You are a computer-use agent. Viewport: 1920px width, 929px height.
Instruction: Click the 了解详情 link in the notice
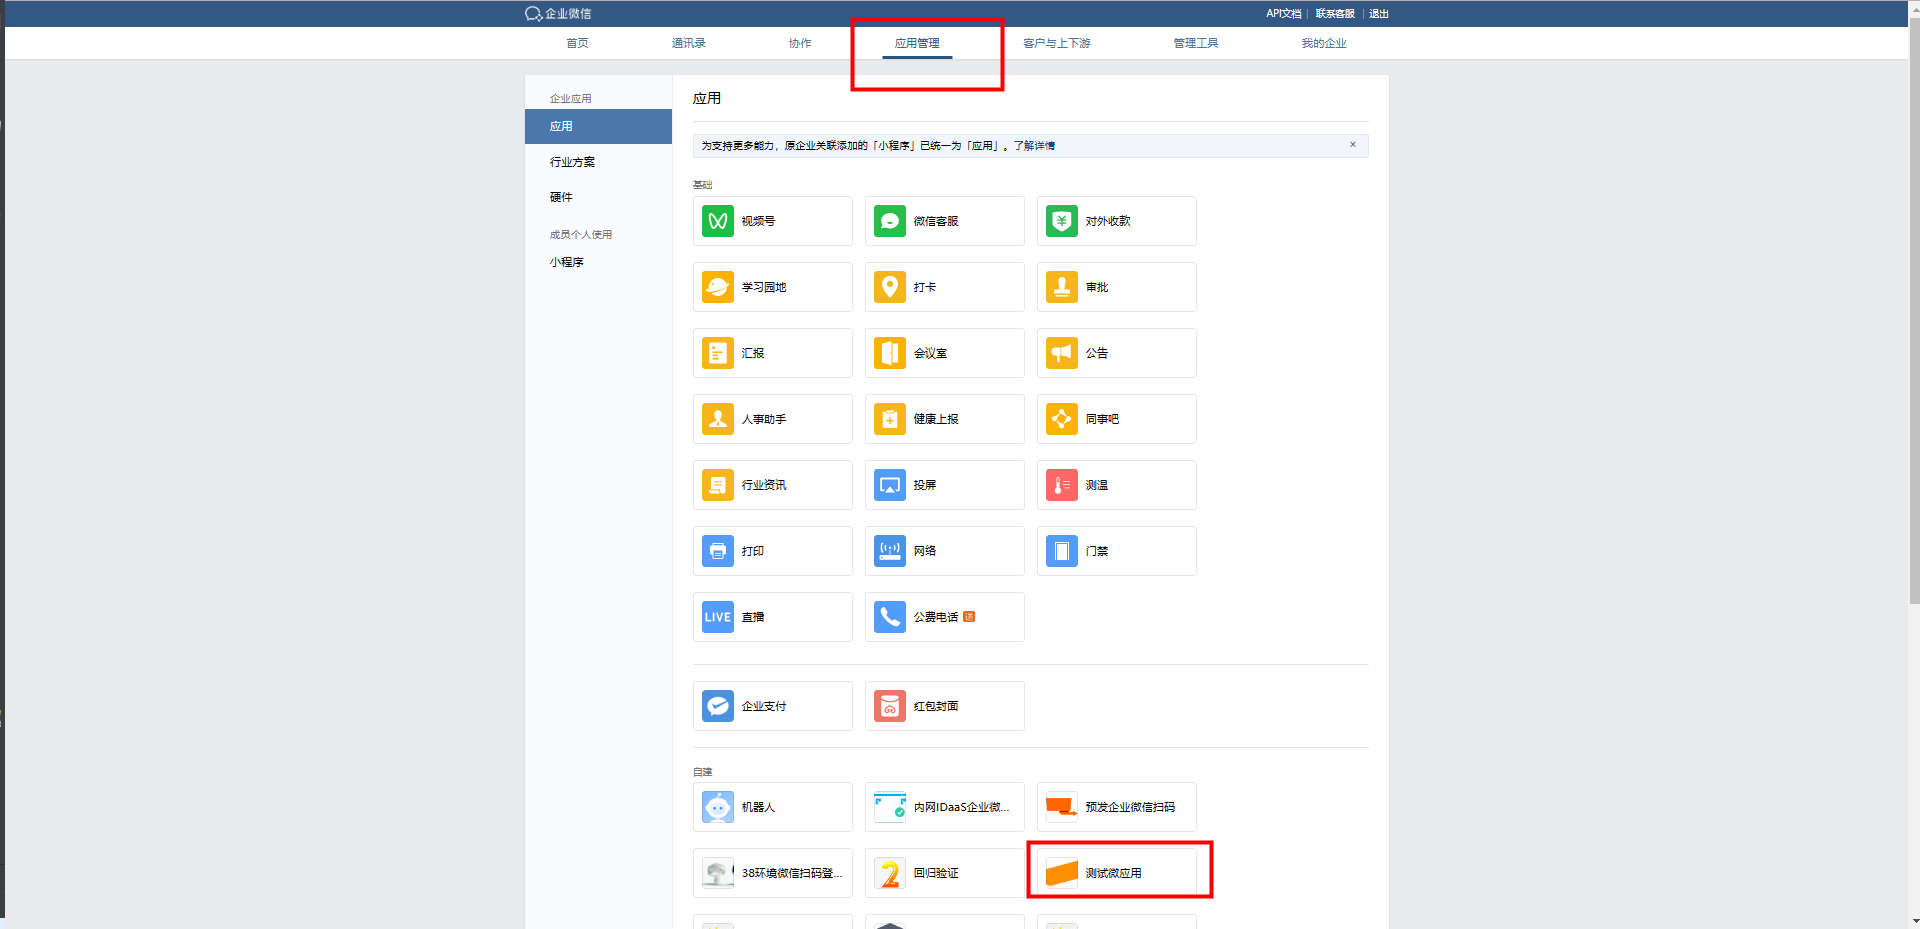1034,146
